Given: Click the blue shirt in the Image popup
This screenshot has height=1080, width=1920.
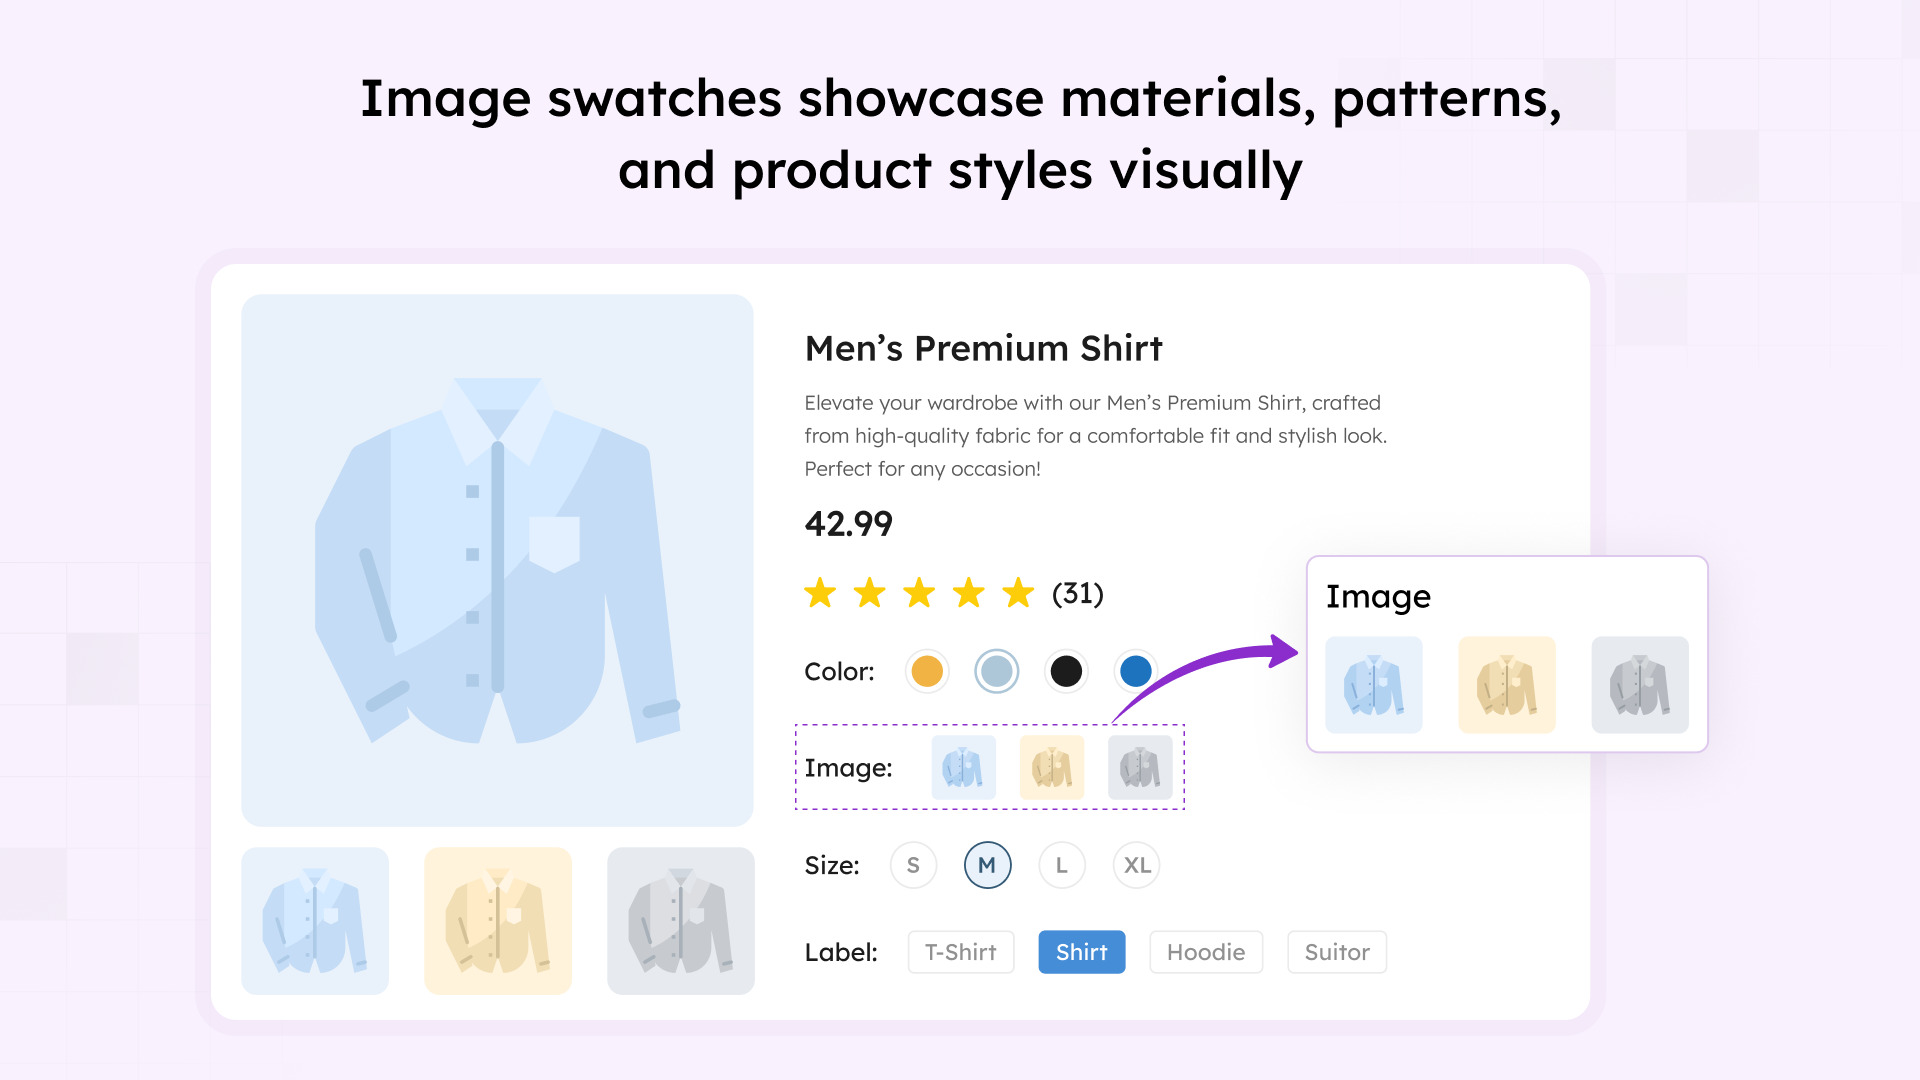Looking at the screenshot, I should click(x=1373, y=685).
